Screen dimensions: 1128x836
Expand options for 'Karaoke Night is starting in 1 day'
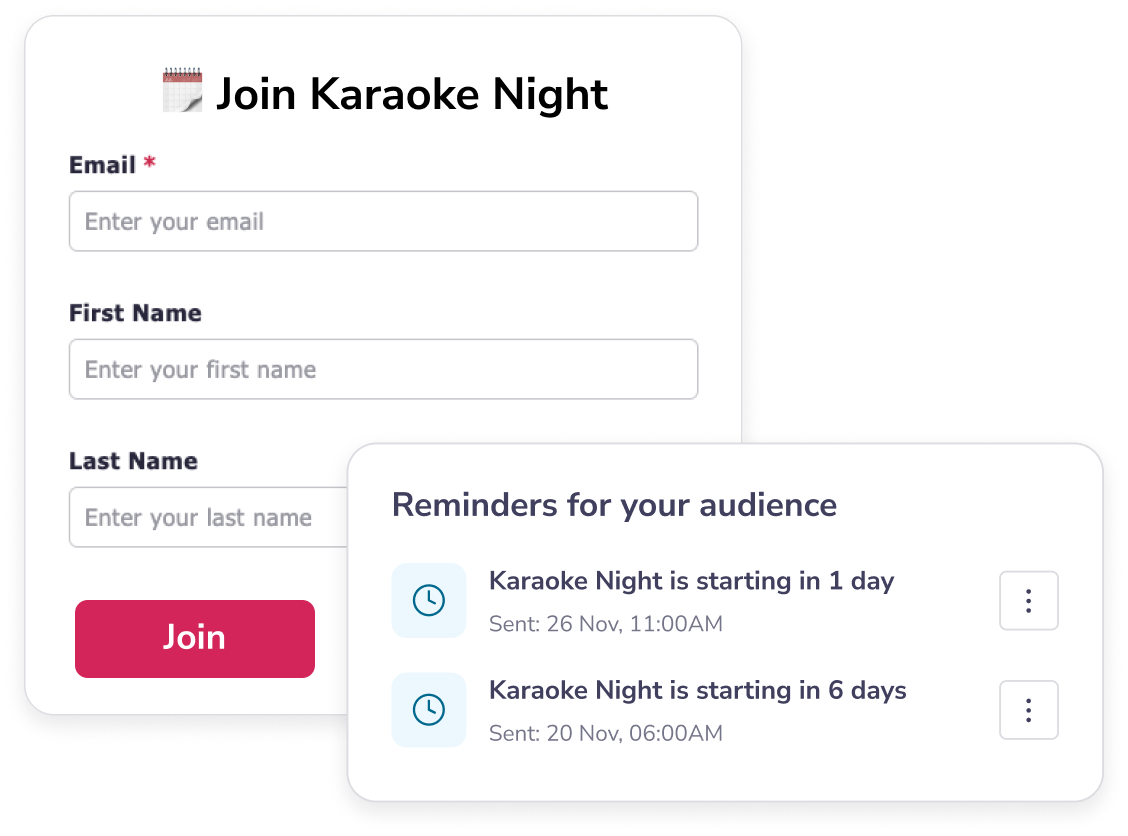1029,600
